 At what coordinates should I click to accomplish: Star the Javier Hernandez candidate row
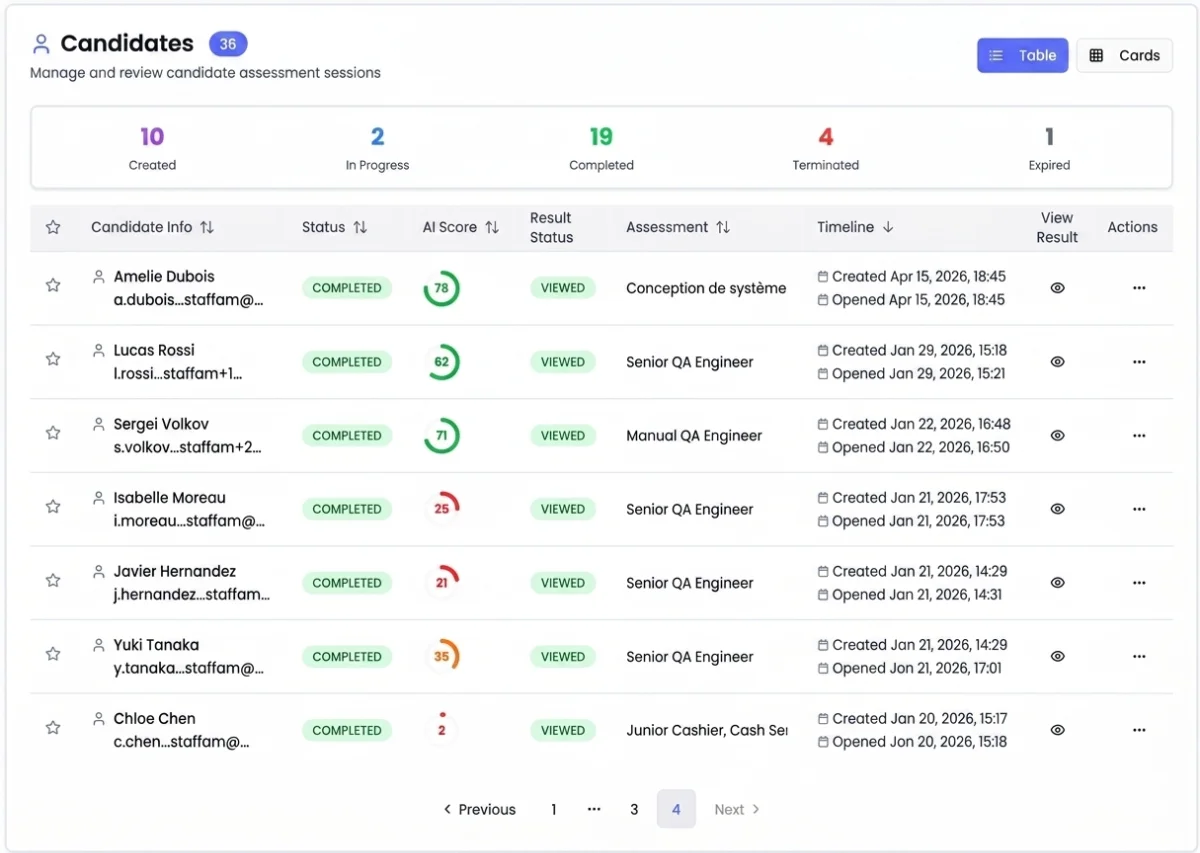point(53,581)
